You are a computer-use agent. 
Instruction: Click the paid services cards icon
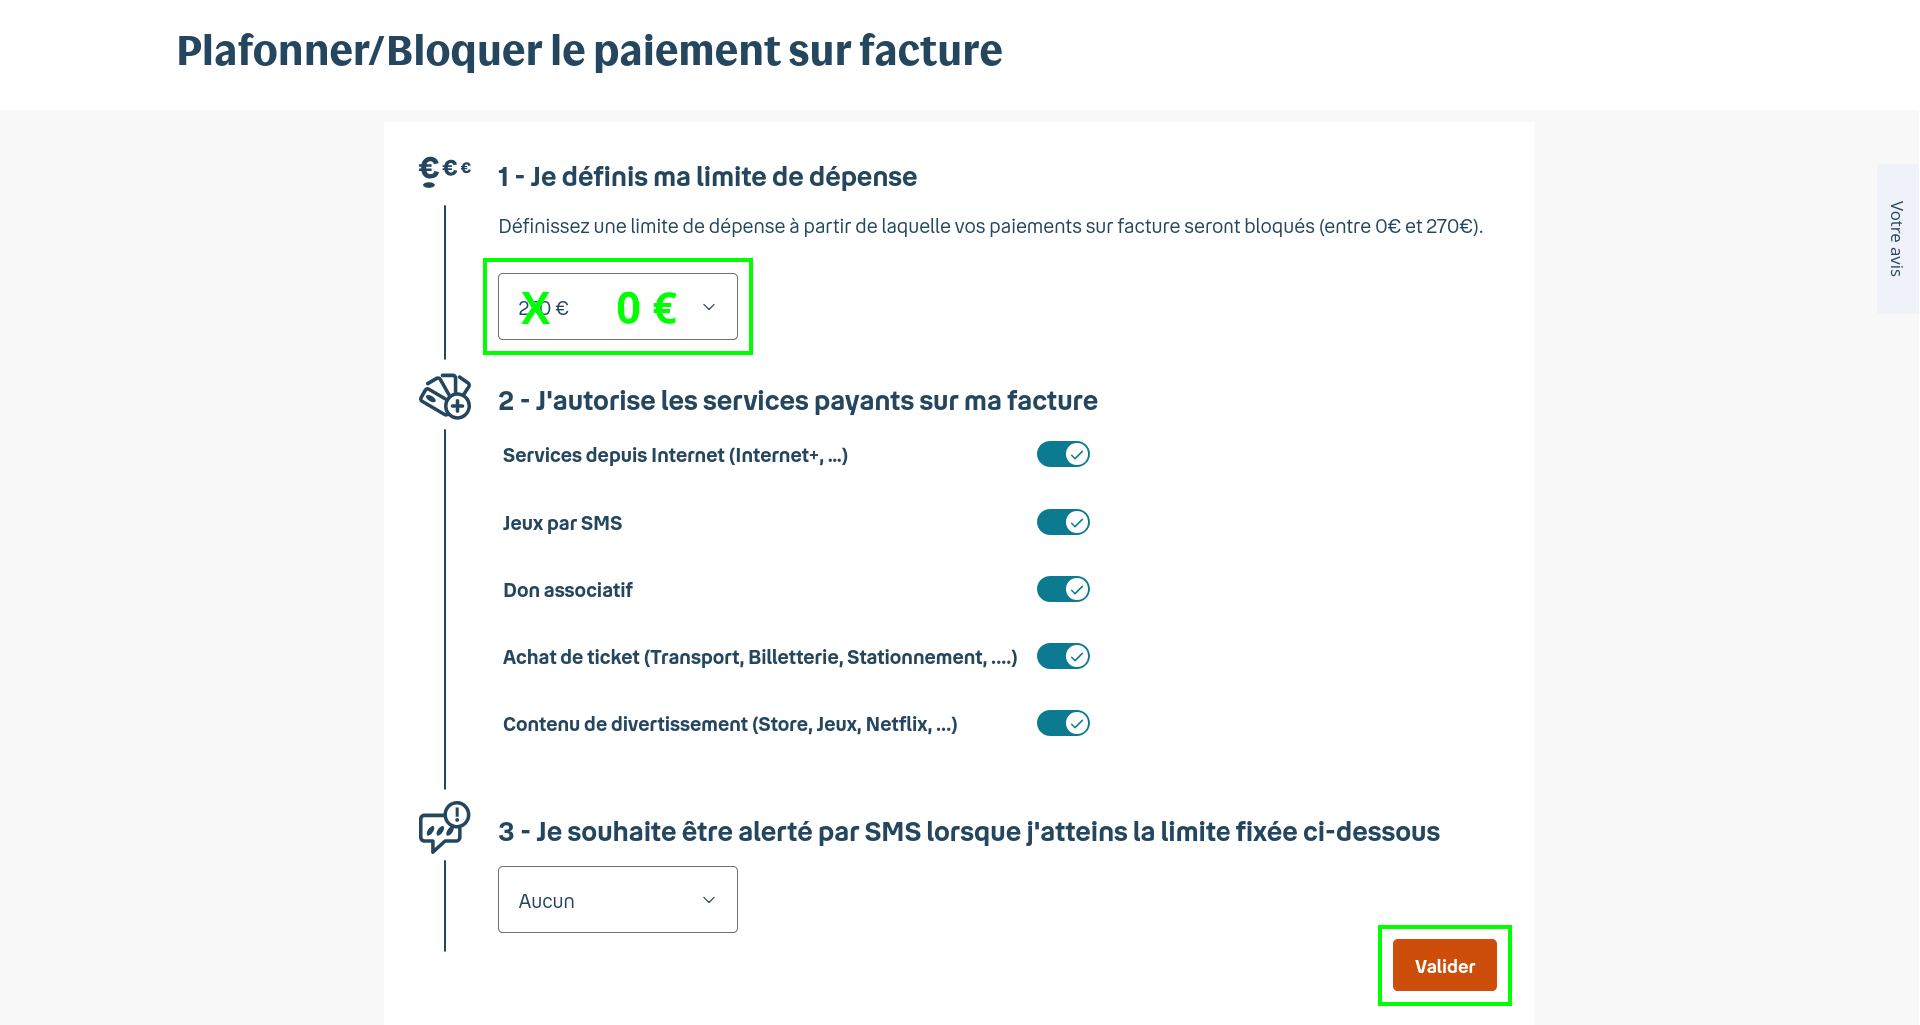click(445, 397)
